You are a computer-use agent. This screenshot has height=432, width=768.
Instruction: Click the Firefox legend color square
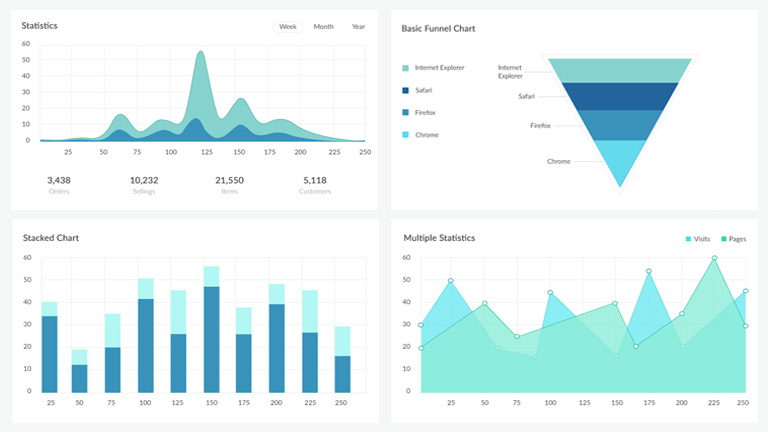coord(405,112)
